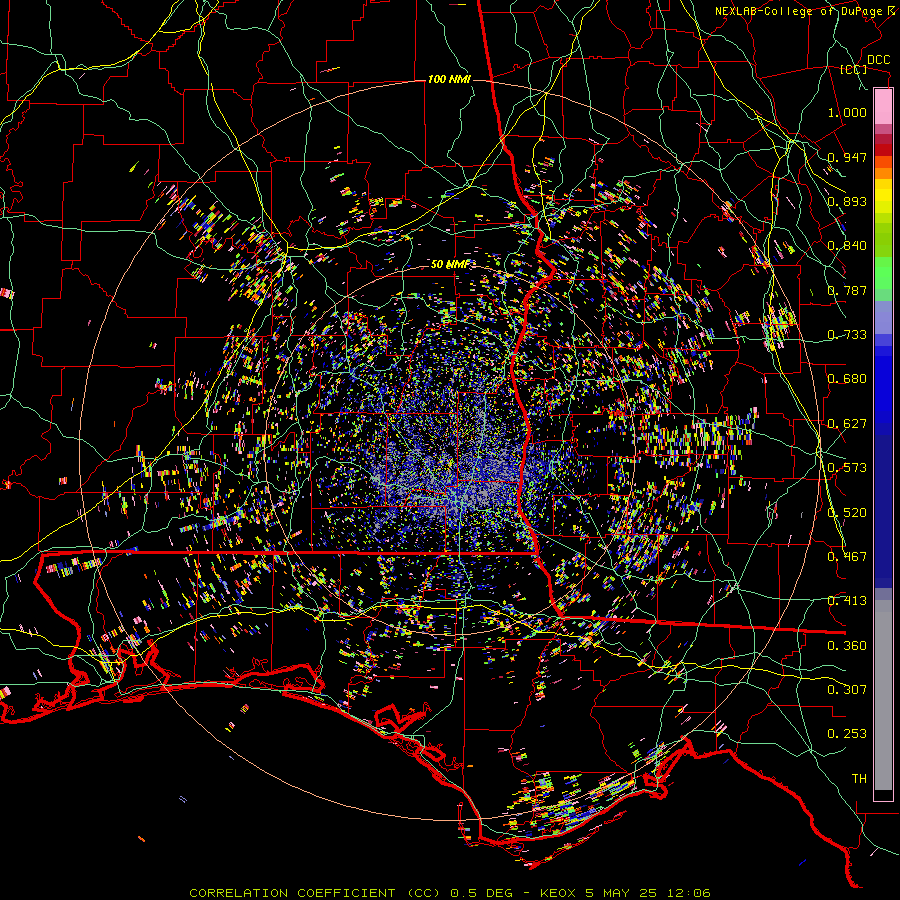Click the 0.520 scale value

pos(847,513)
